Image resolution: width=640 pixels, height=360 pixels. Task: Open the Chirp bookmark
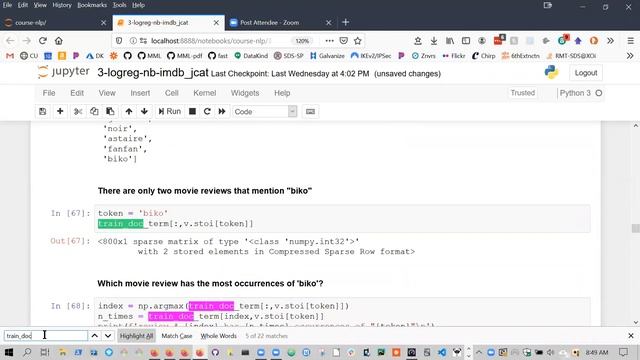[483, 56]
